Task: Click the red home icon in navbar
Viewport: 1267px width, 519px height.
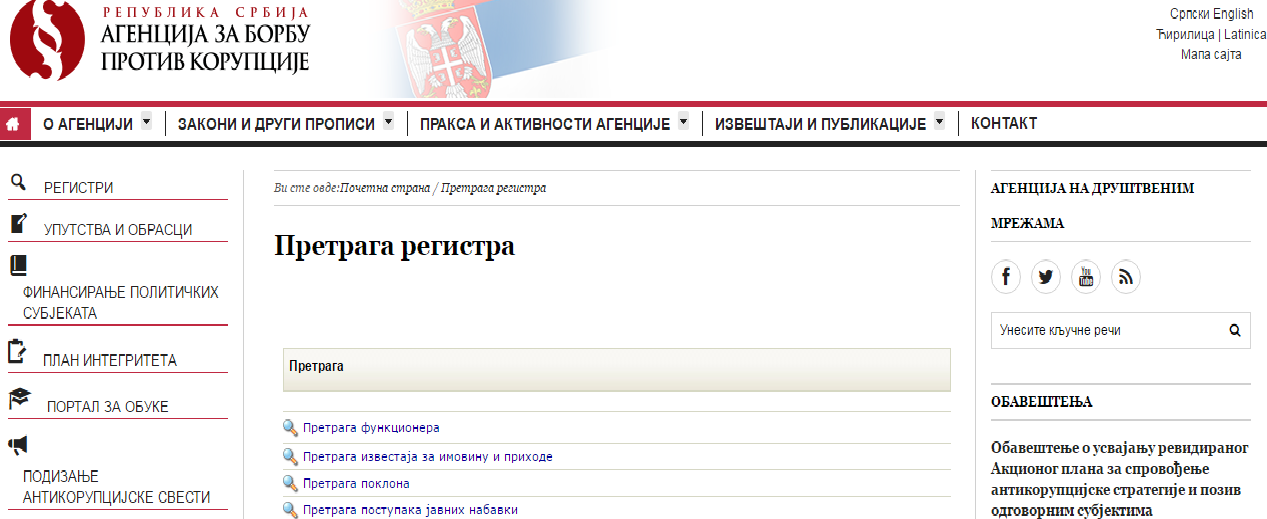Action: click(14, 124)
